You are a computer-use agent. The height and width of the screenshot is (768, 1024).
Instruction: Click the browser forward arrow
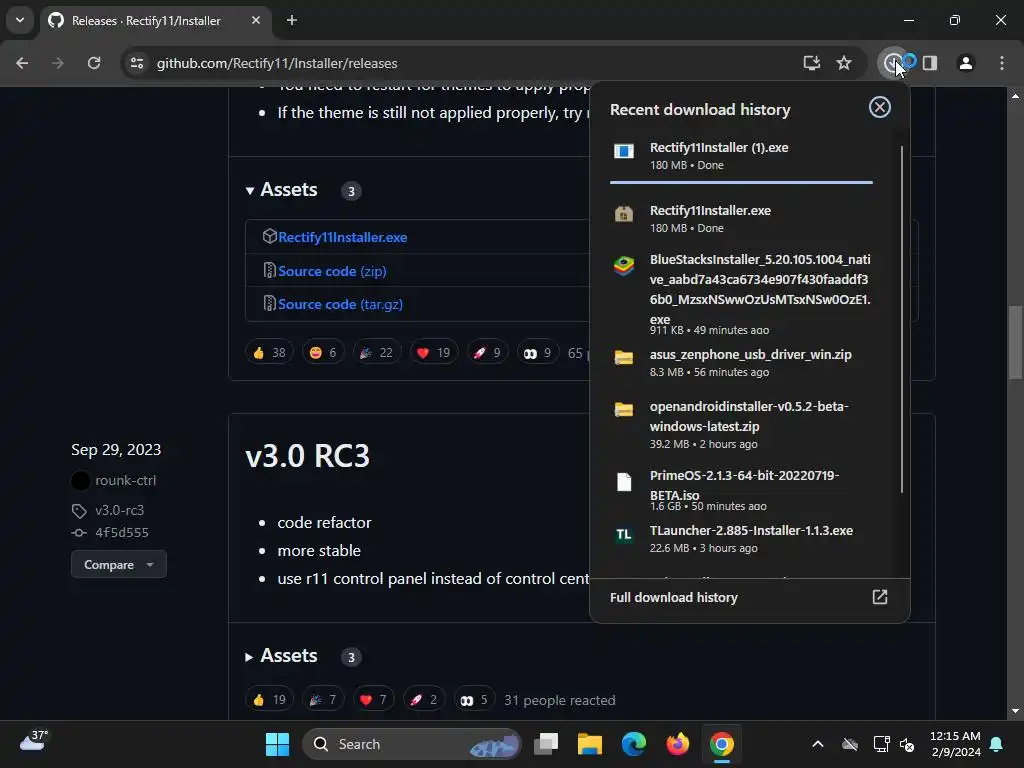tap(58, 63)
